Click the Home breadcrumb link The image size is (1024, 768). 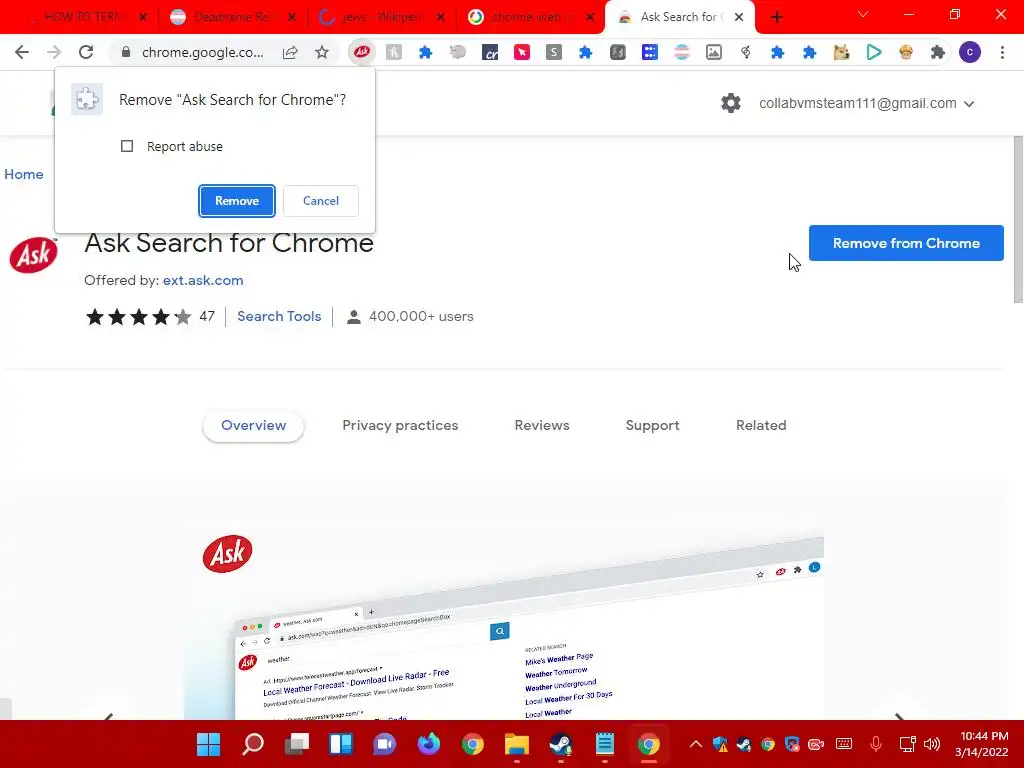[24, 174]
